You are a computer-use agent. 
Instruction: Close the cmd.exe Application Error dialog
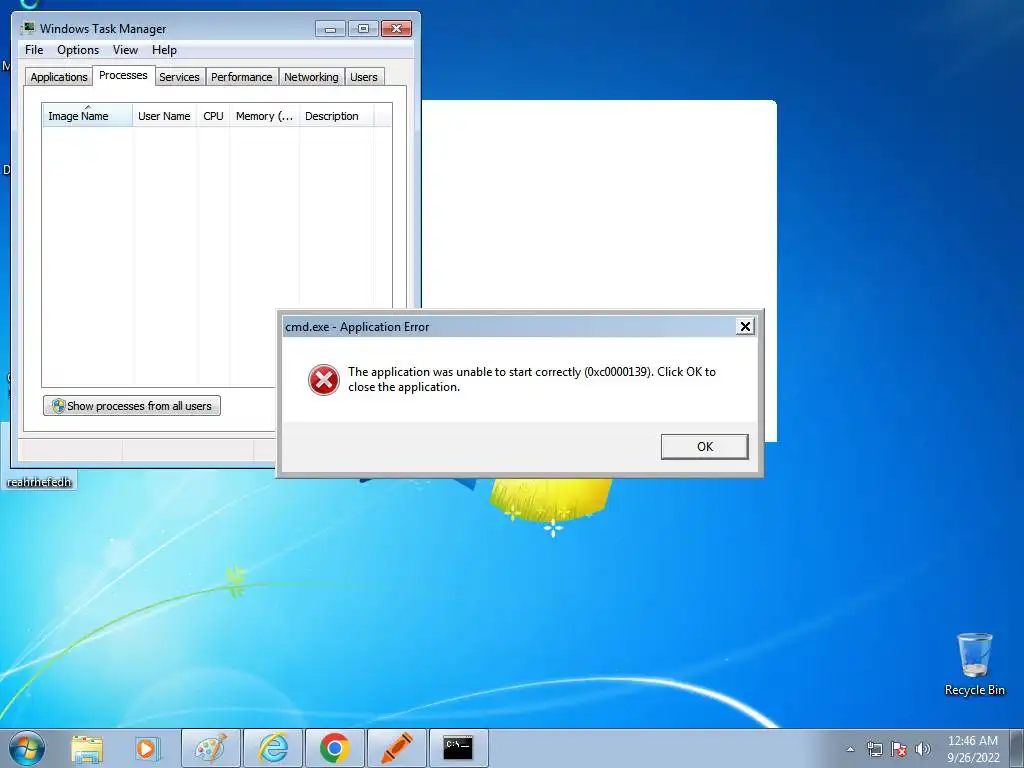click(745, 327)
